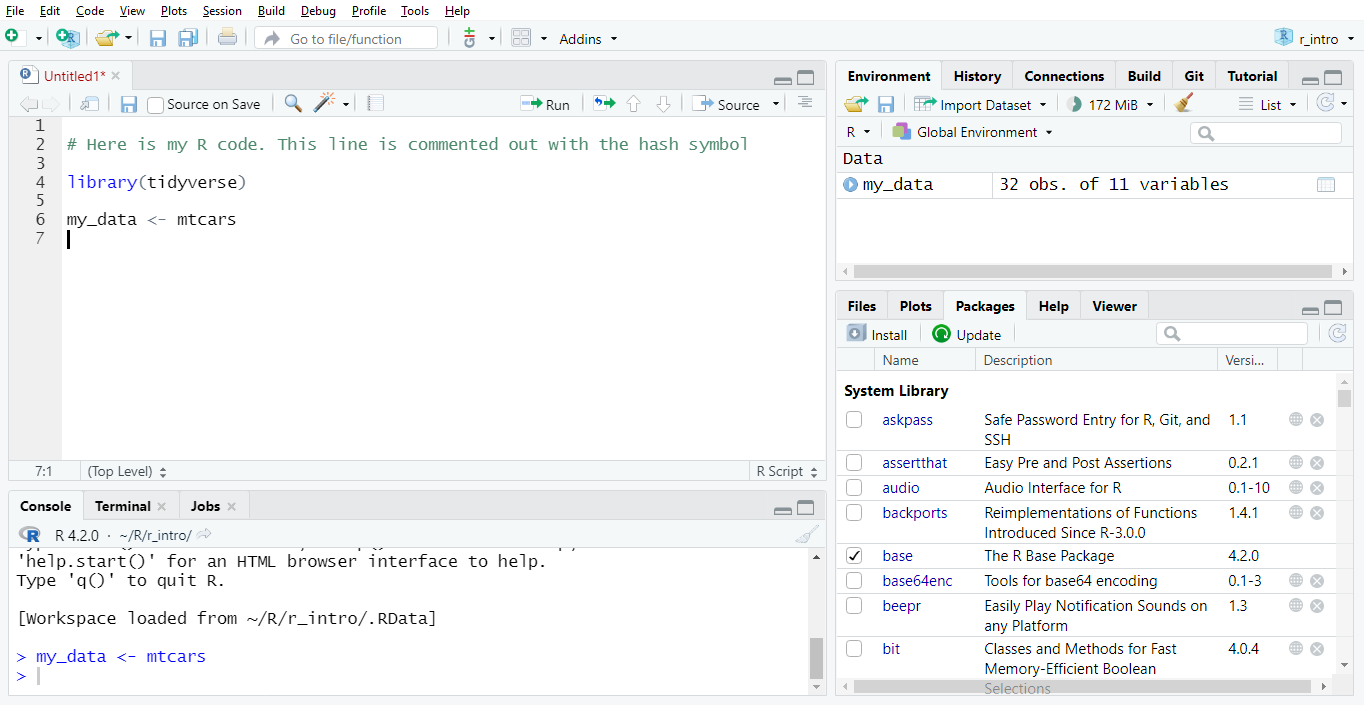Click the horizontal scrollbar in Environment pane
1364x705 pixels.
[x=1090, y=271]
